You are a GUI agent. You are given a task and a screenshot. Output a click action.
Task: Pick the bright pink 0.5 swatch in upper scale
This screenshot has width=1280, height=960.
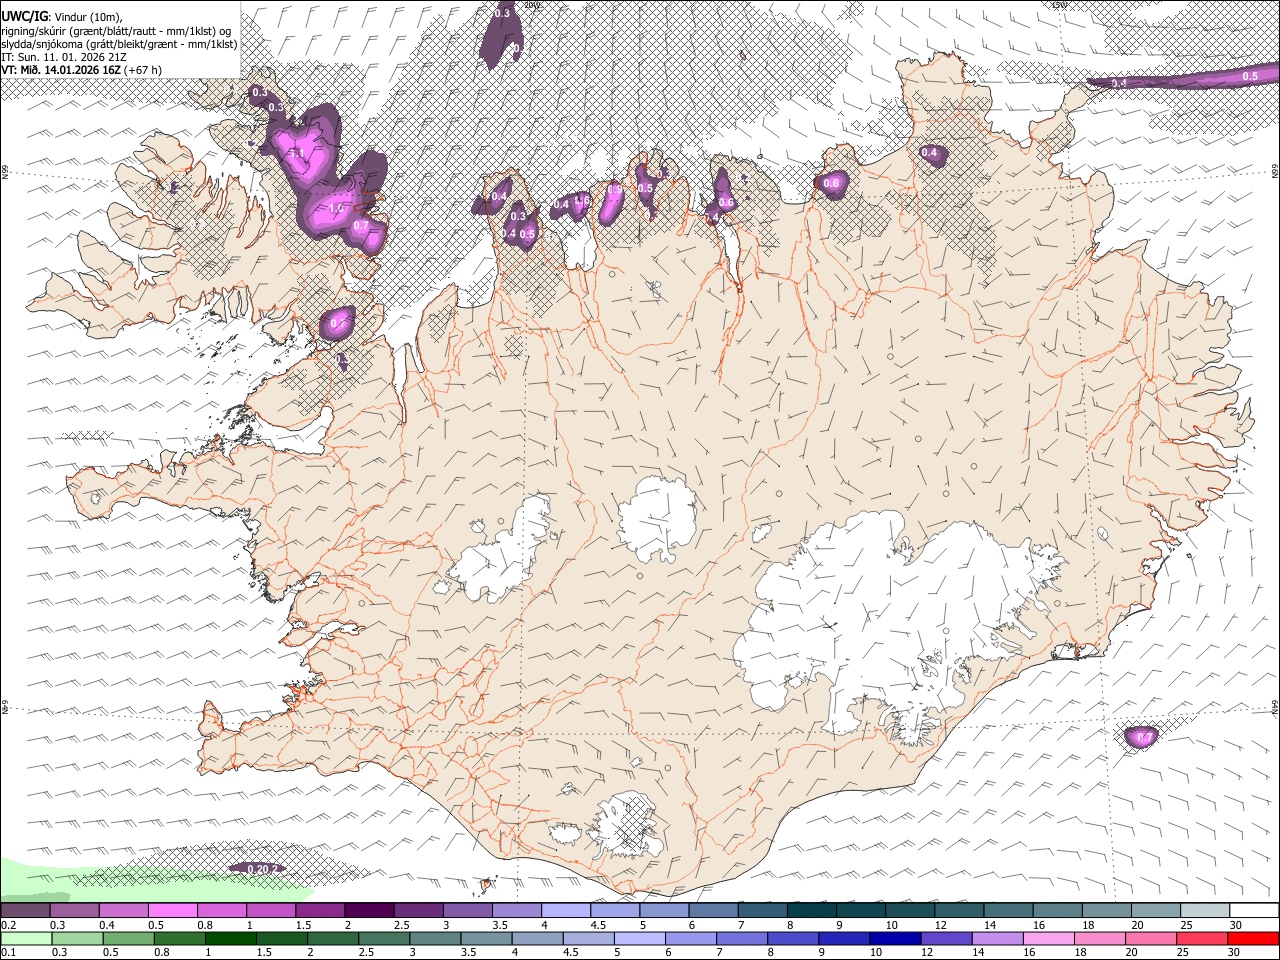(x=172, y=911)
